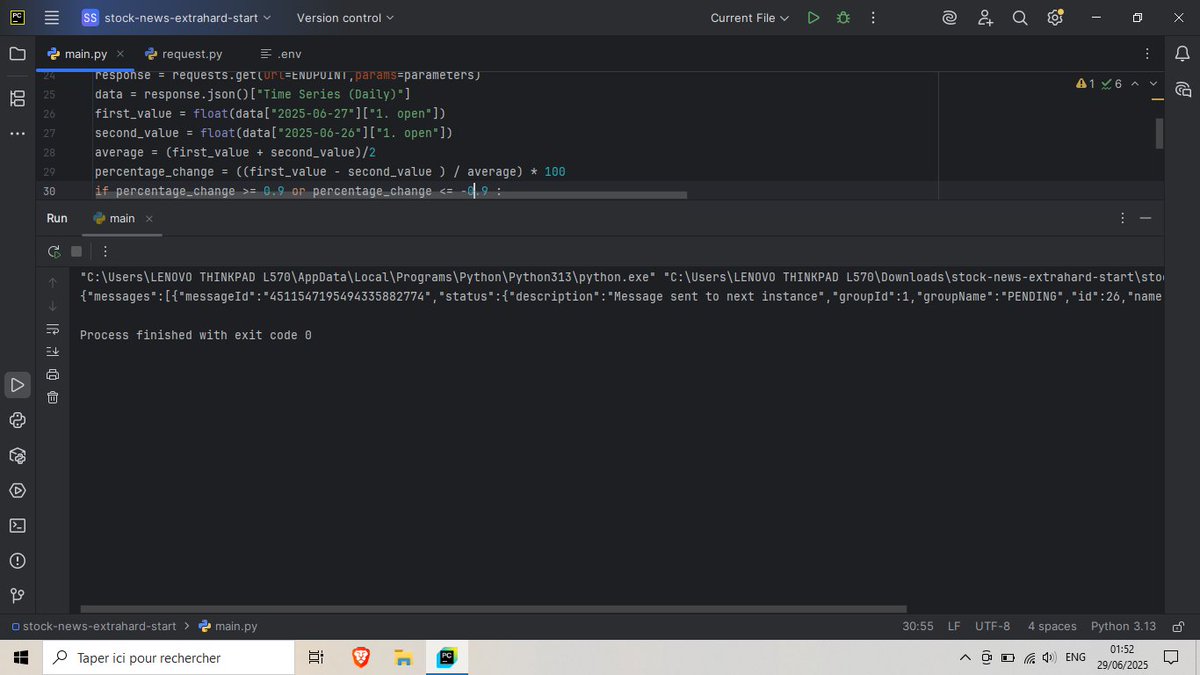The width and height of the screenshot is (1200, 675).
Task: Open Search Everywhere magnifier icon
Action: tap(1020, 18)
